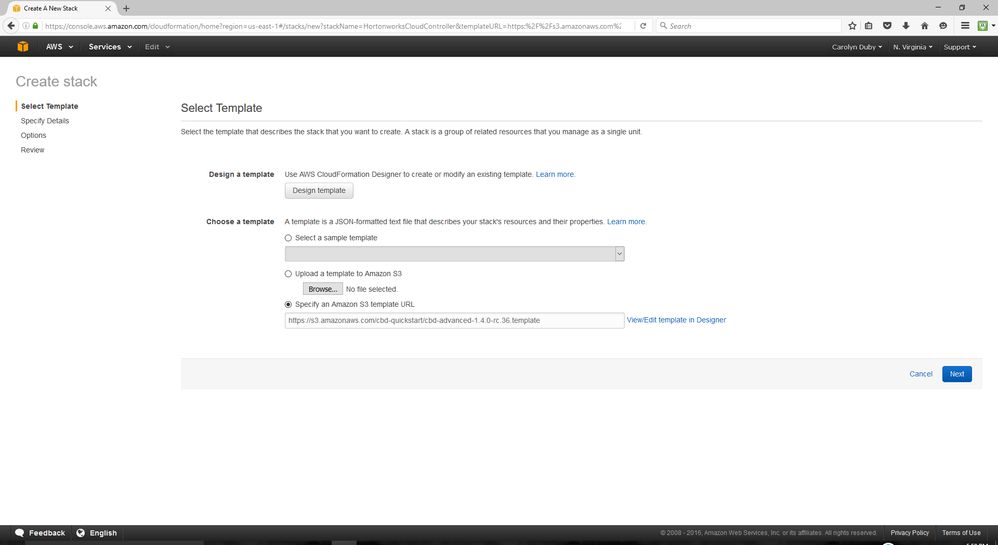Select Specify an Amazon S3 template URL radio
Image resolution: width=998 pixels, height=545 pixels.
click(288, 305)
